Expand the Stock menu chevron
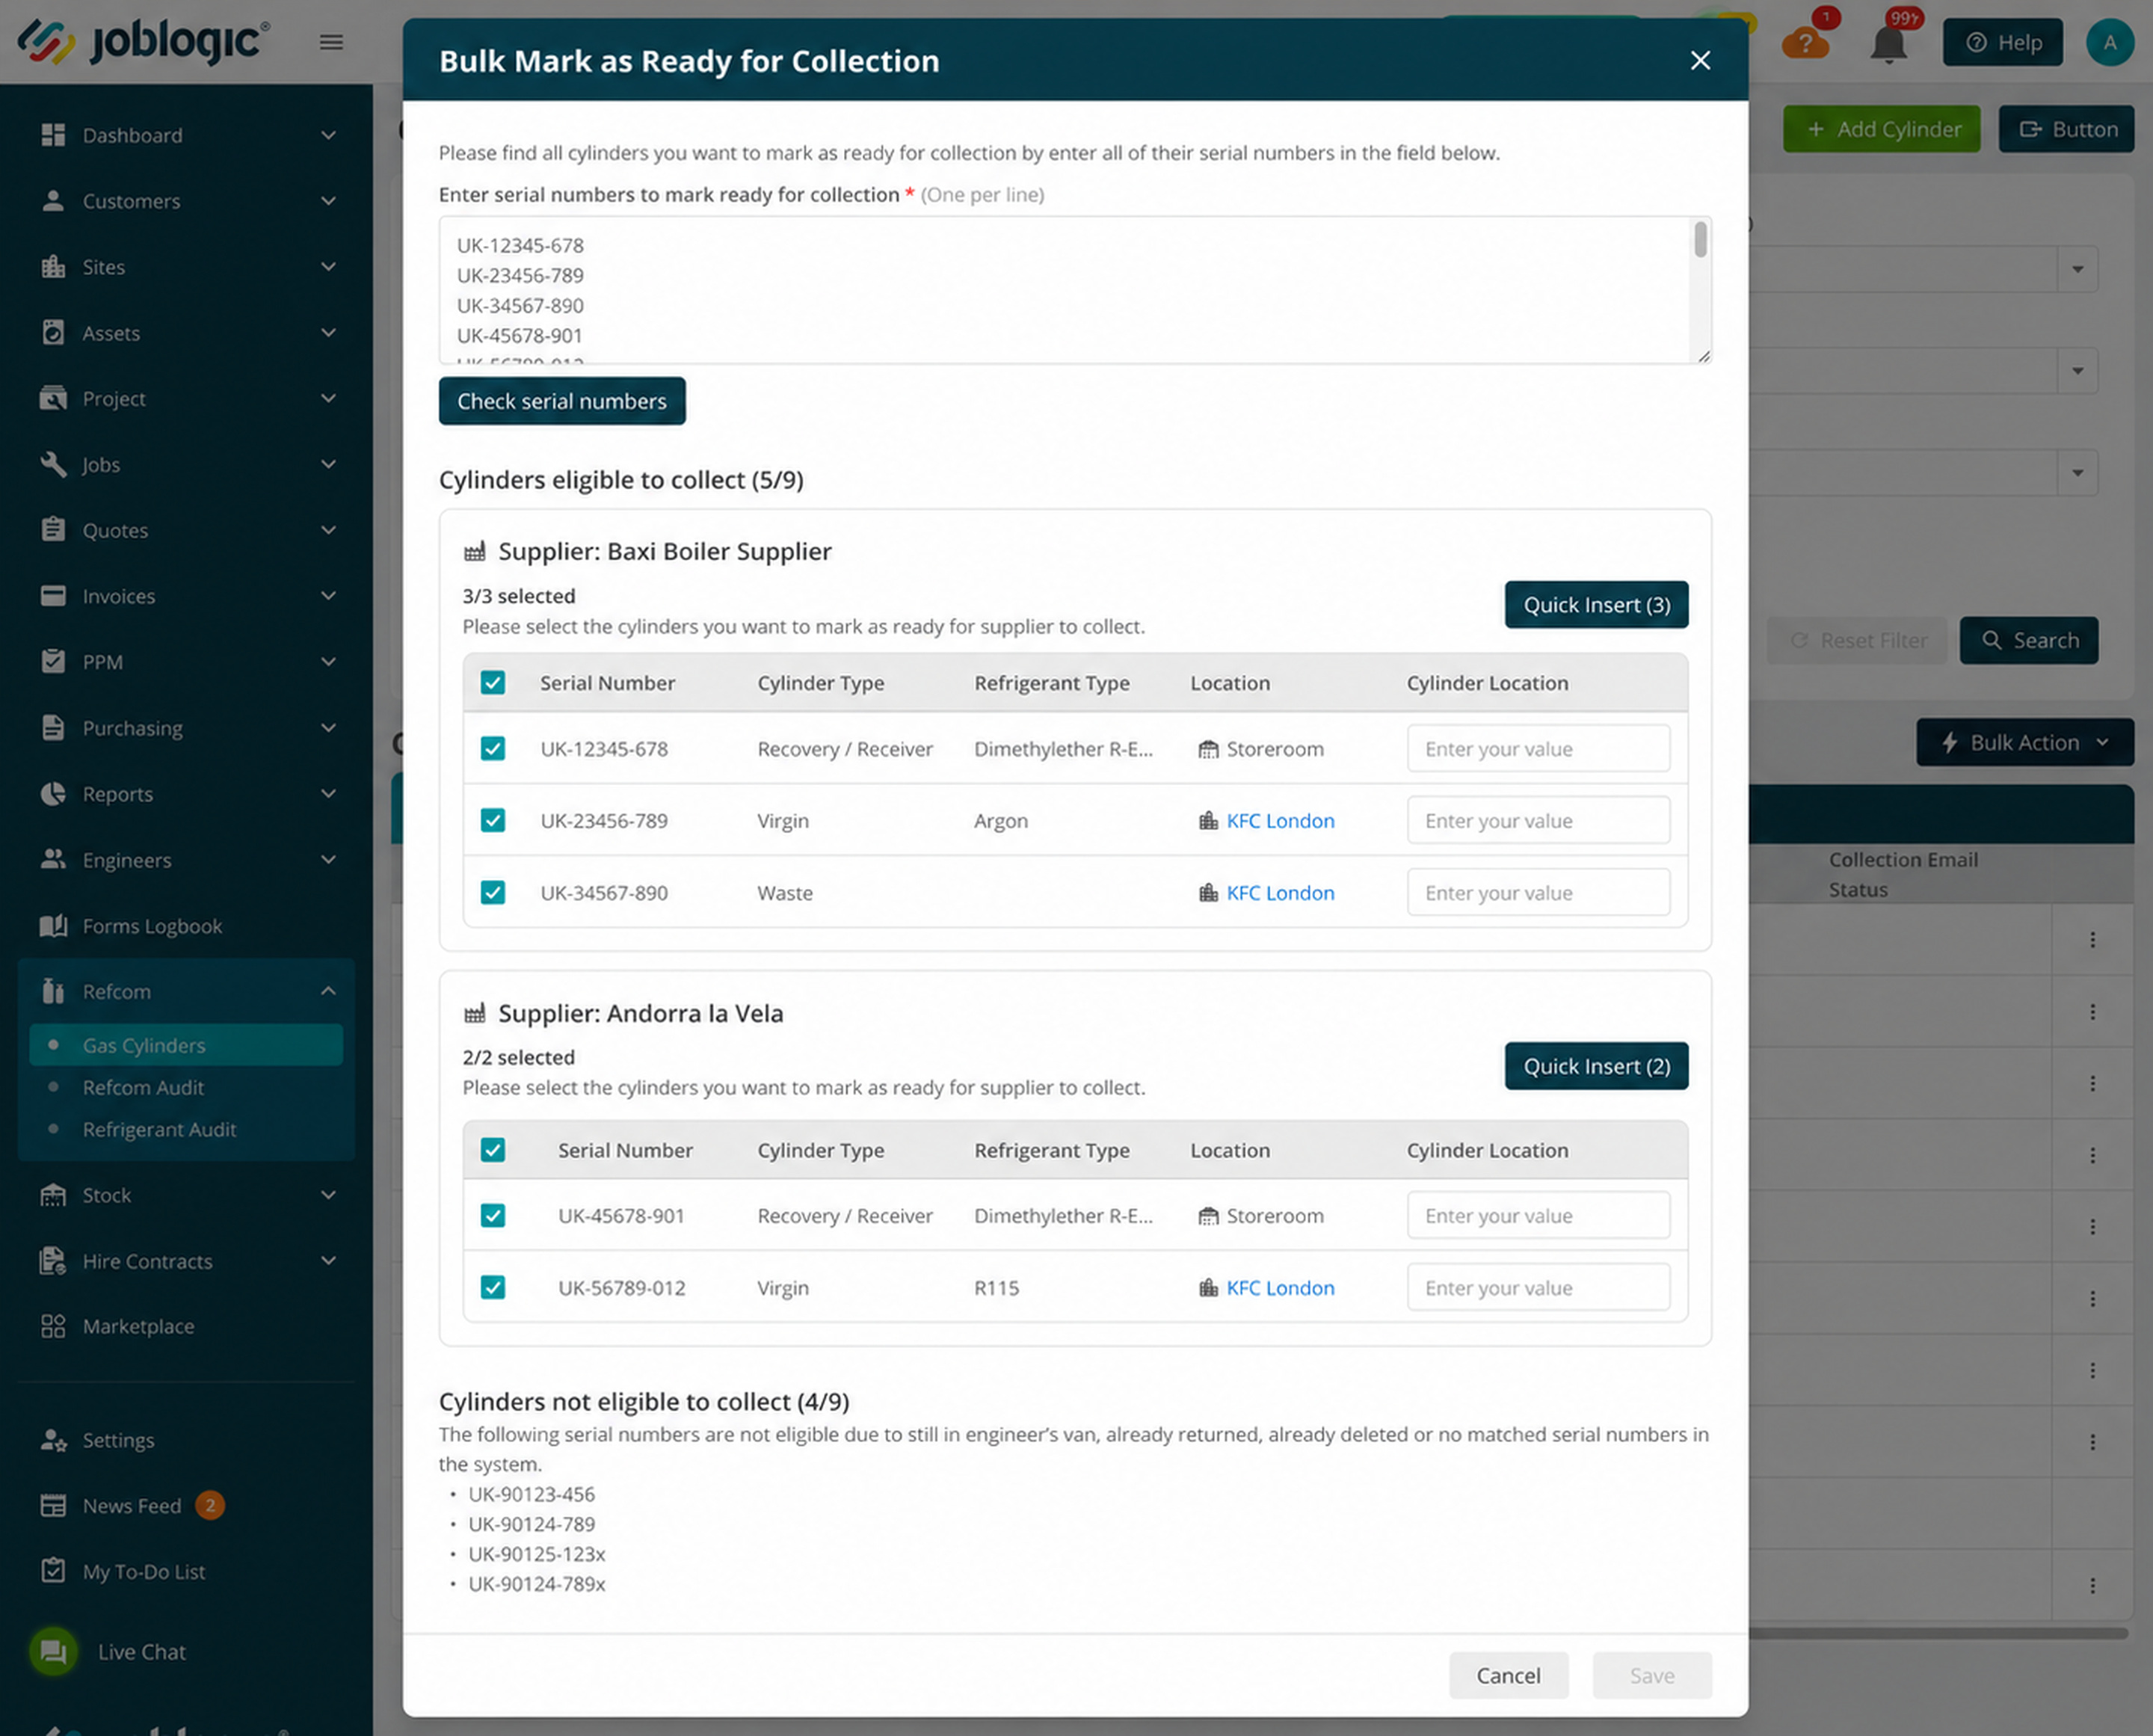The width and height of the screenshot is (2153, 1736). [x=328, y=1195]
